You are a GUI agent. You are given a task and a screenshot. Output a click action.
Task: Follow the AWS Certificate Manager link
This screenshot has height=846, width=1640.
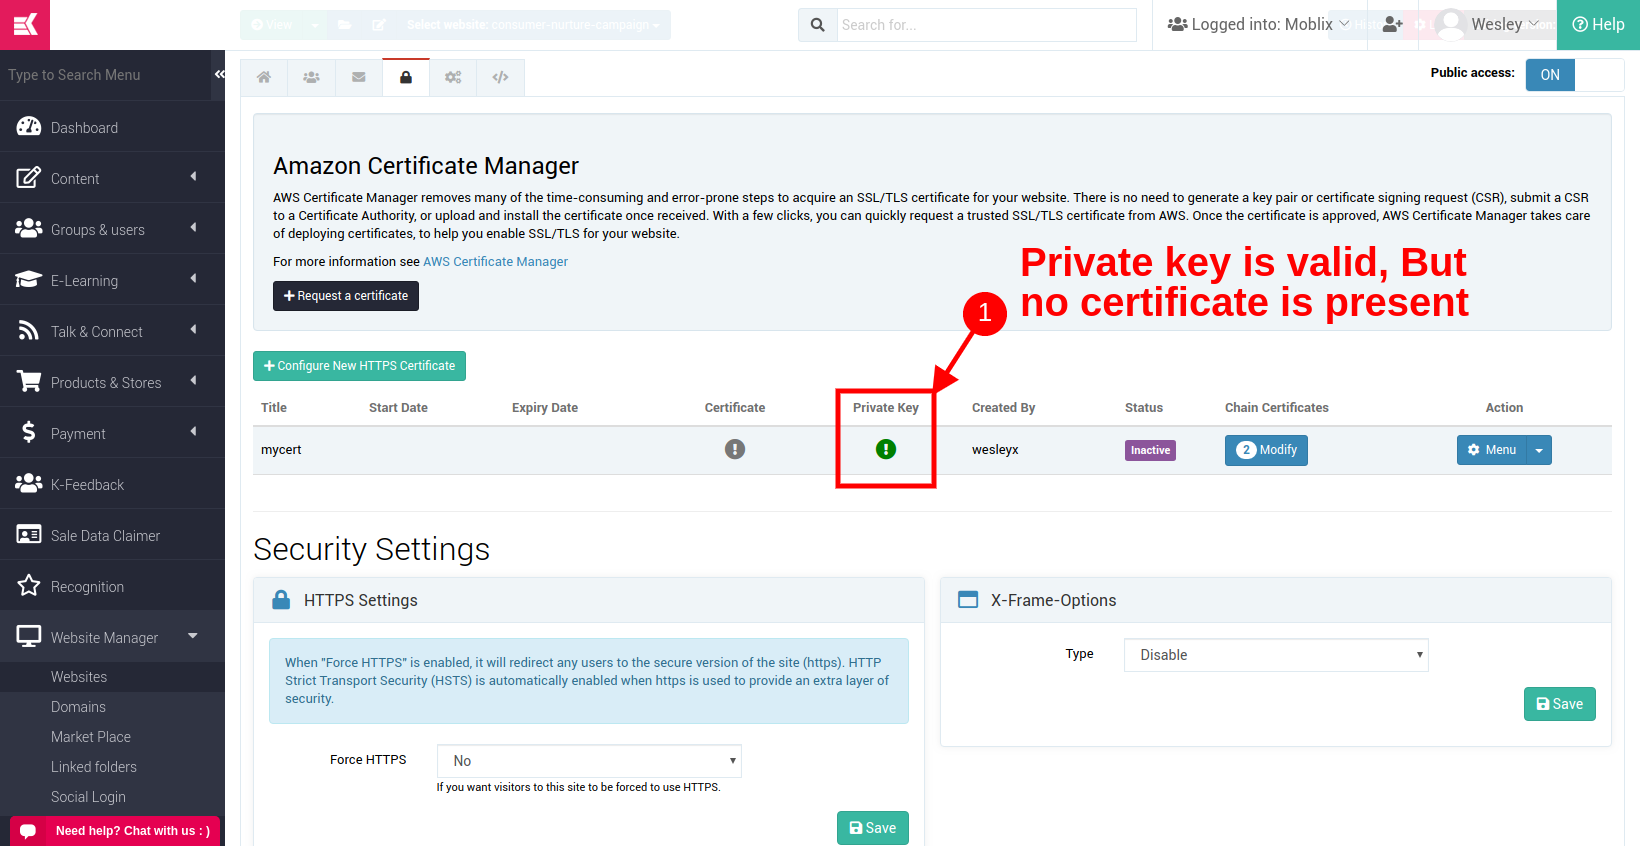click(495, 262)
